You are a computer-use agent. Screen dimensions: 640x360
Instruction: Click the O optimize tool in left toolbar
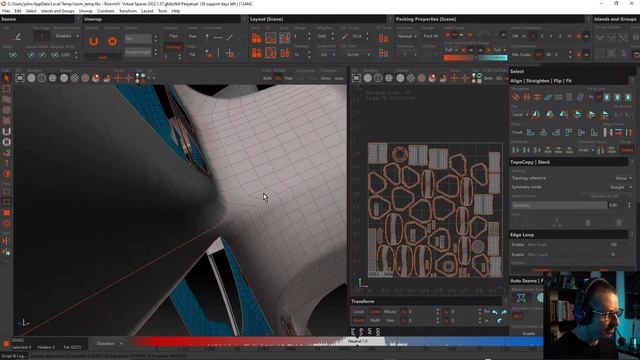click(x=6, y=142)
